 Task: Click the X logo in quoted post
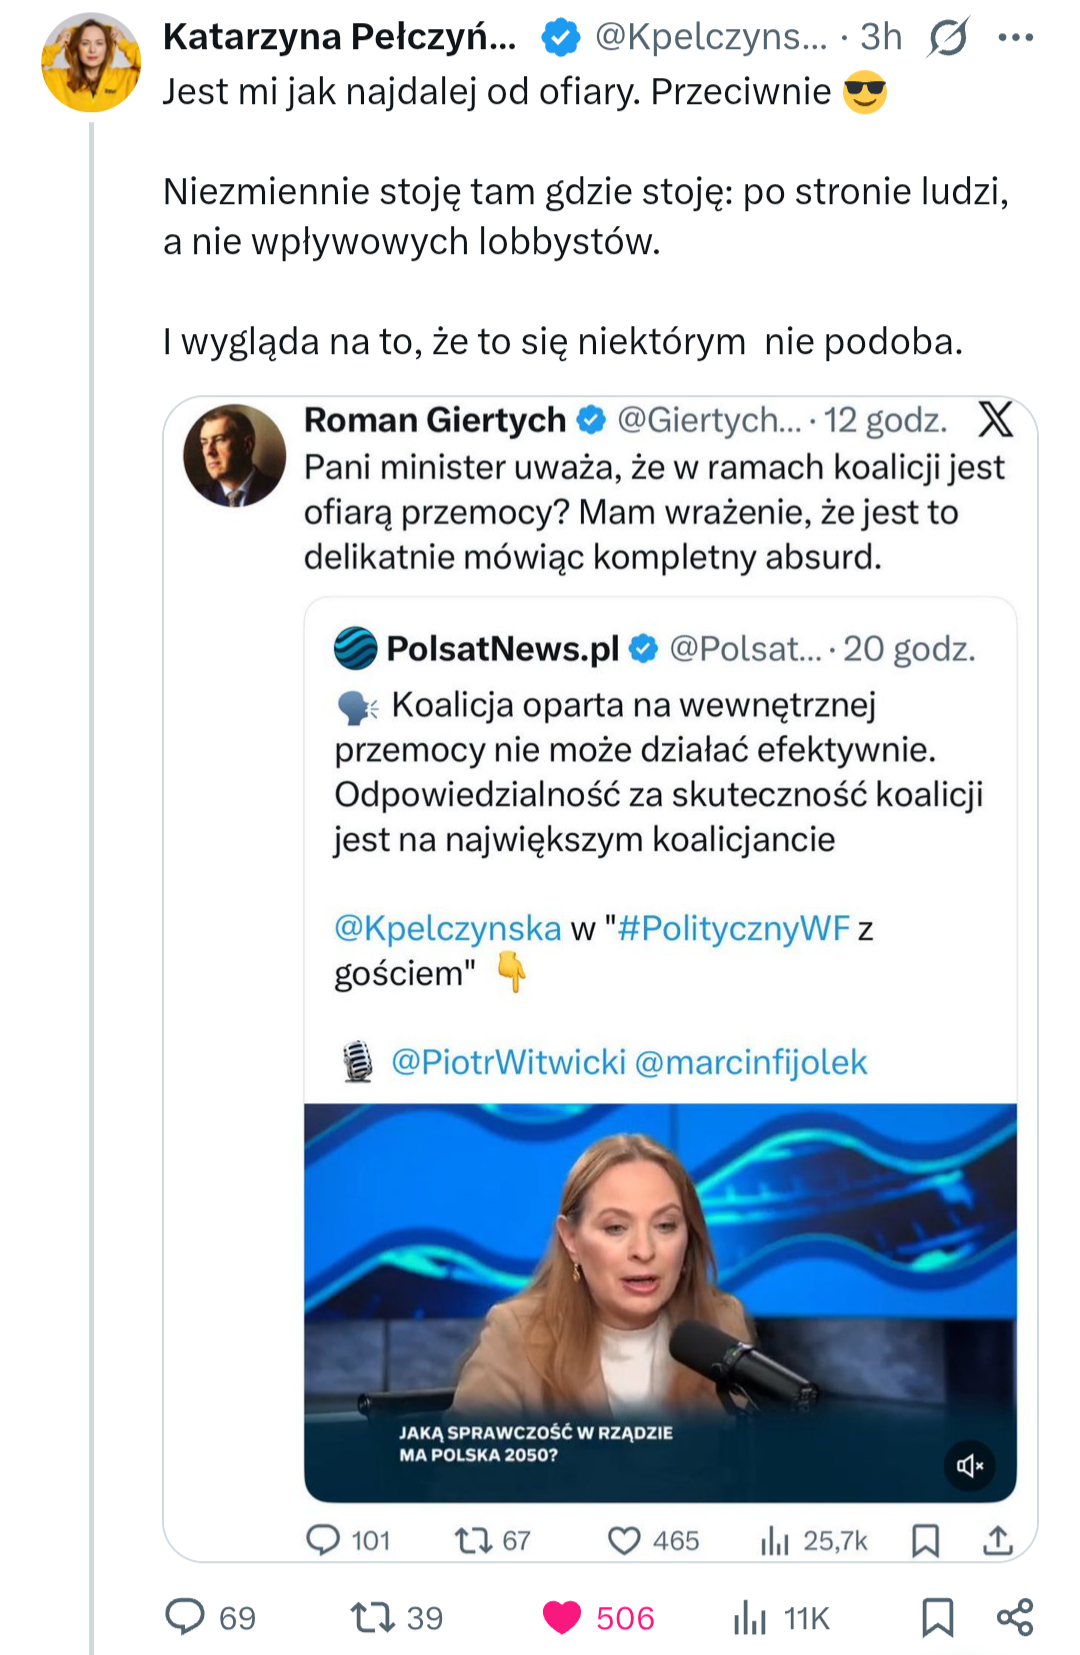coord(995,419)
